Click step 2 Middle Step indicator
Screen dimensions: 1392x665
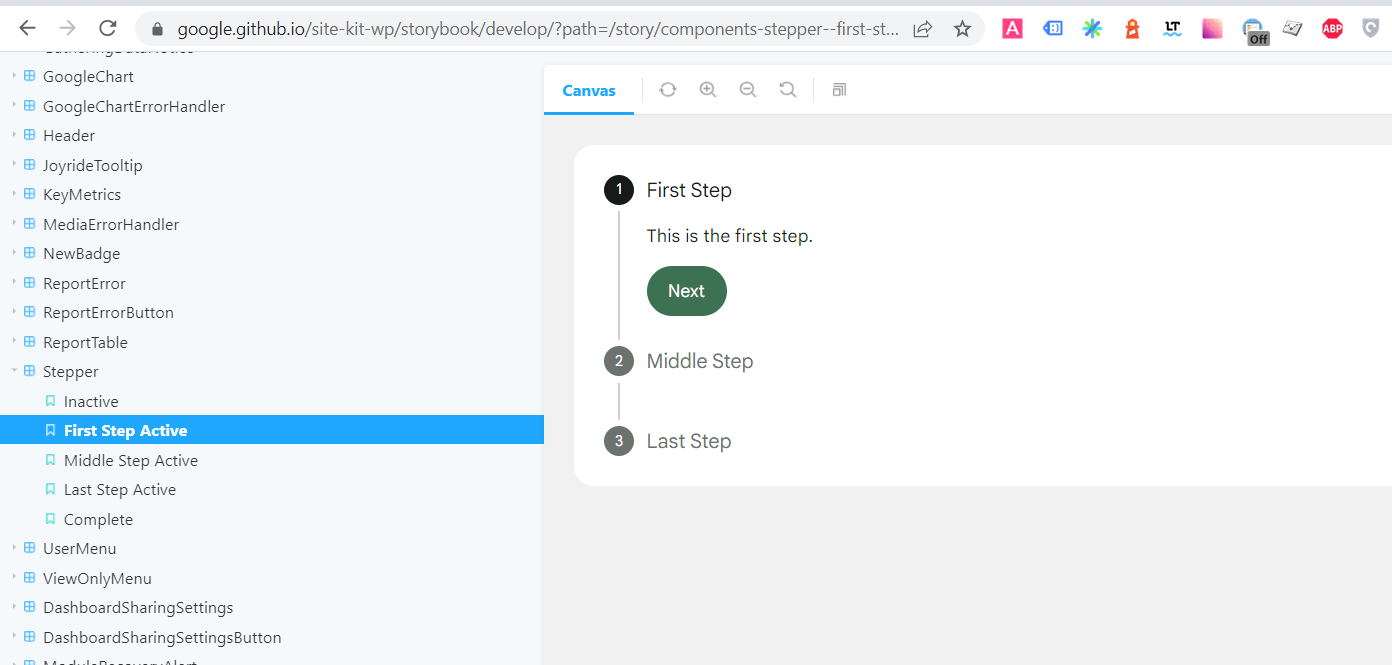(618, 361)
